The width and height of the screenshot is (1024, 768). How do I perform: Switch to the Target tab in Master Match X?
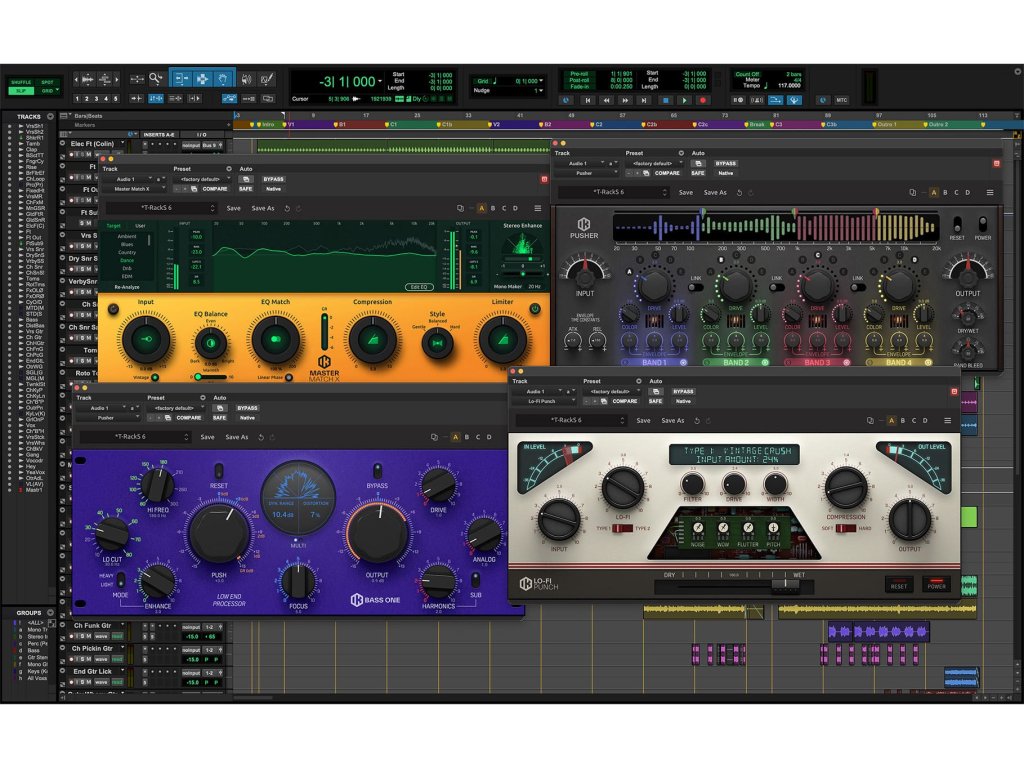point(114,226)
